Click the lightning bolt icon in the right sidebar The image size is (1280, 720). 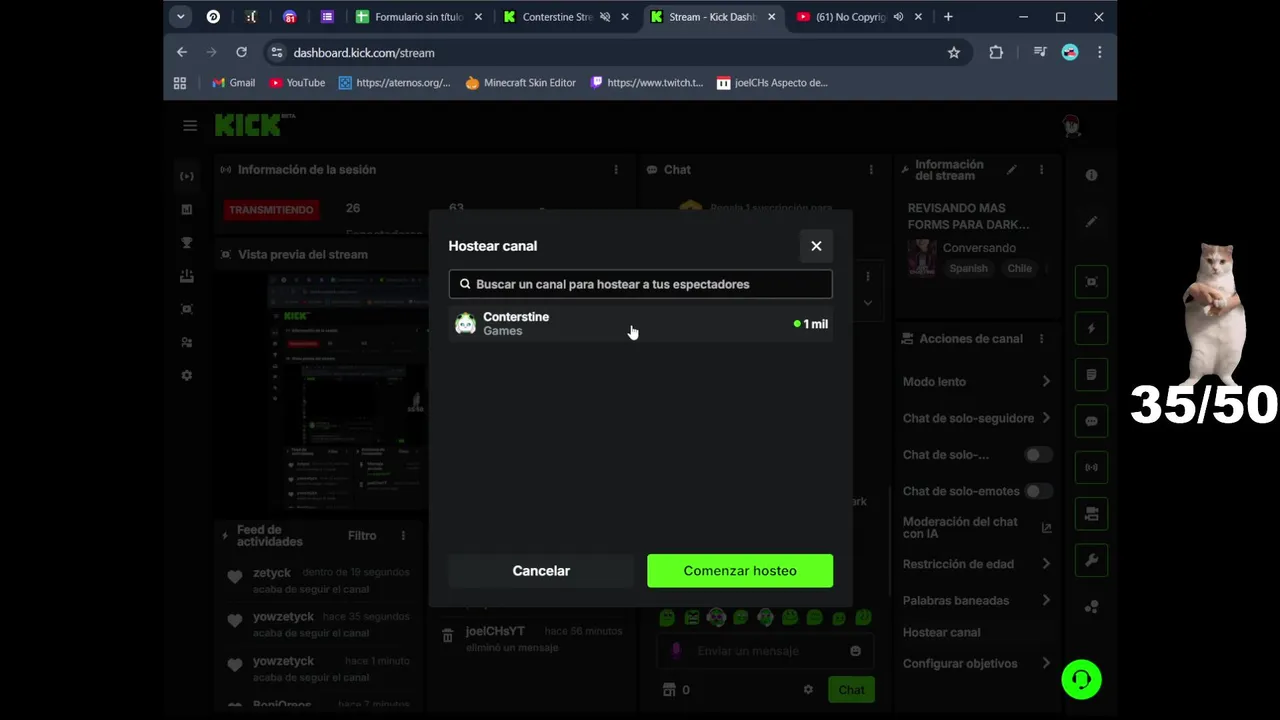1091,328
